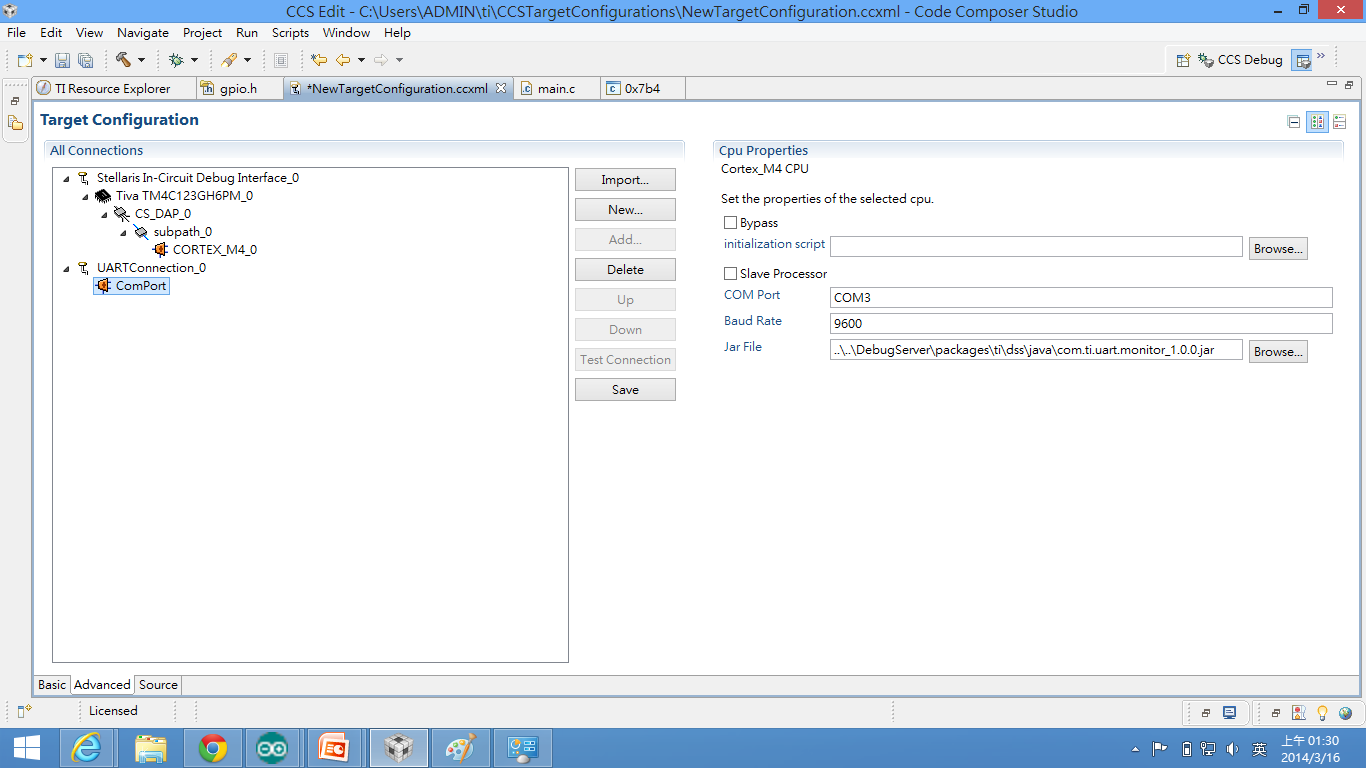Open the Project menu
This screenshot has height=768, width=1366.
tap(203, 33)
